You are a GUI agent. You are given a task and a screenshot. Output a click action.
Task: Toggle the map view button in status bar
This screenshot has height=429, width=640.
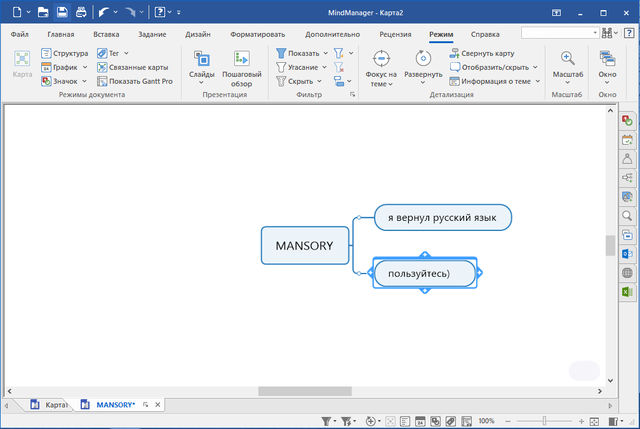click(x=390, y=421)
